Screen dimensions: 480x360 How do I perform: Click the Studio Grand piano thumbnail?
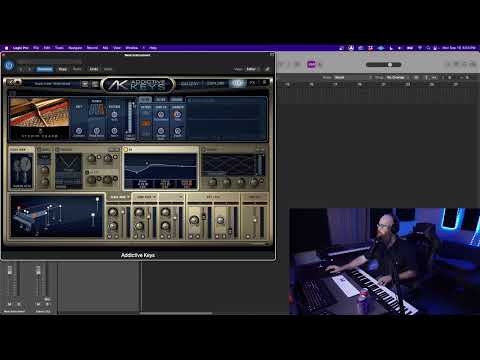click(40, 118)
